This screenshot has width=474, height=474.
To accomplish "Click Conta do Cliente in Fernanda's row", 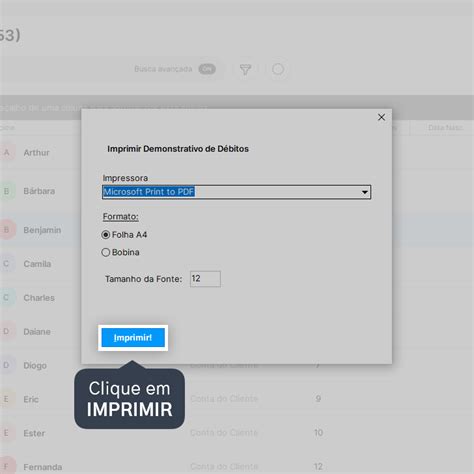I will 224,466.
